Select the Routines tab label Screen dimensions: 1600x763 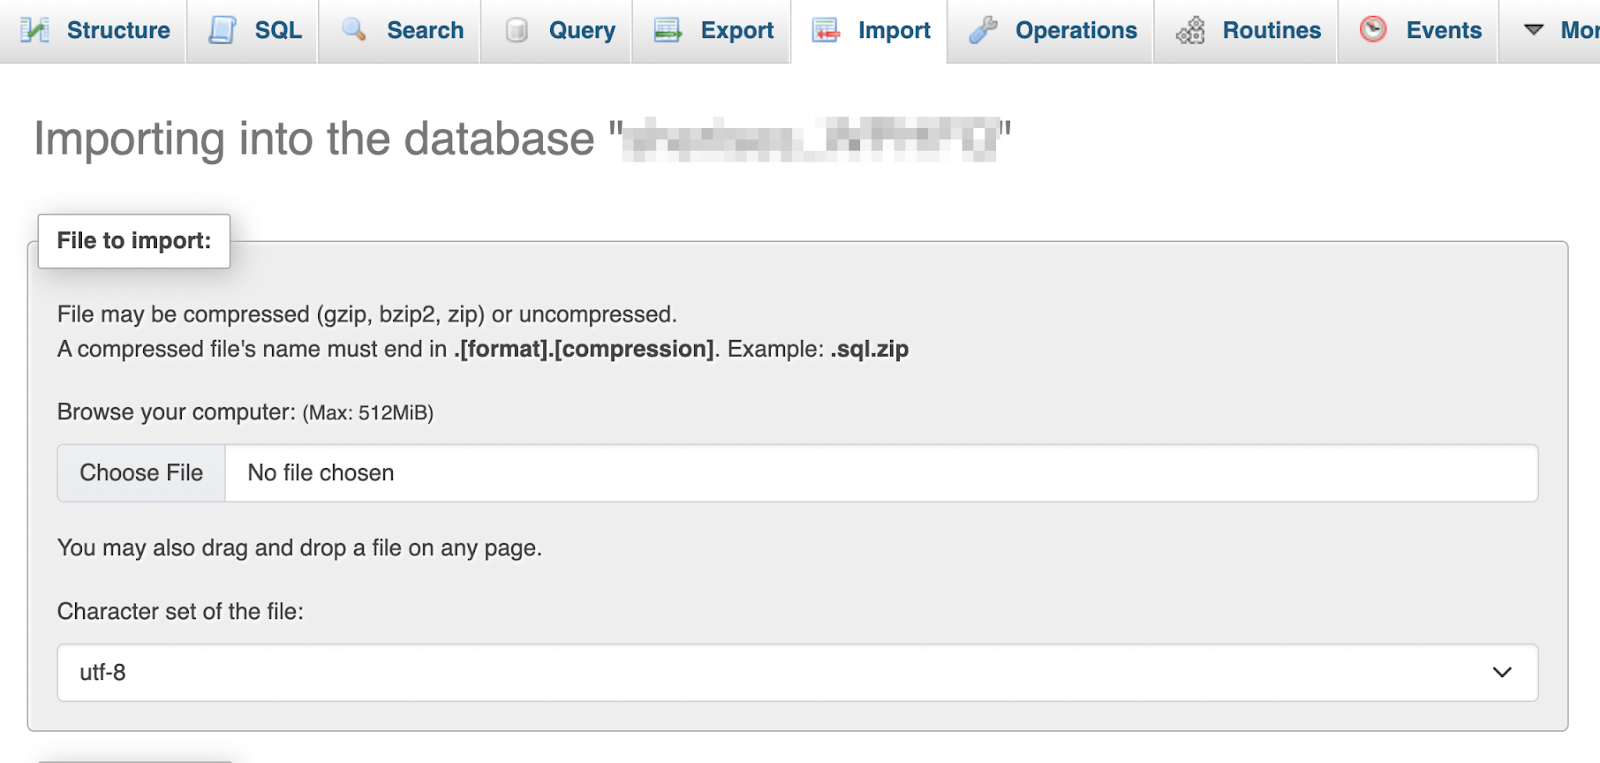coord(1271,30)
